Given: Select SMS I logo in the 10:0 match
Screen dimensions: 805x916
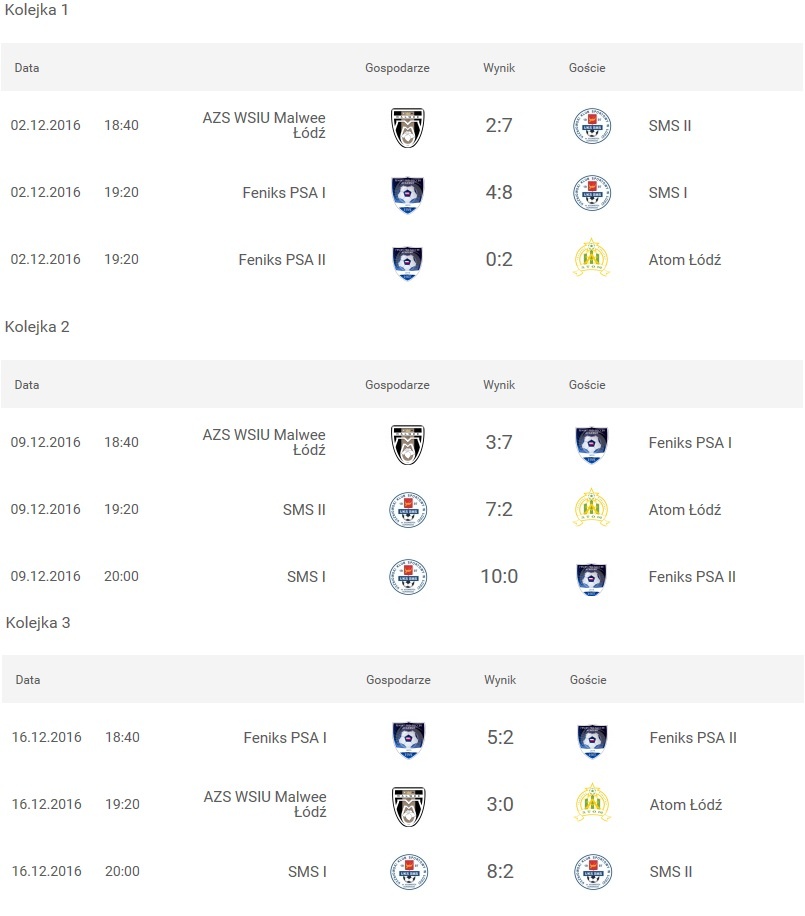Looking at the screenshot, I should pos(408,577).
